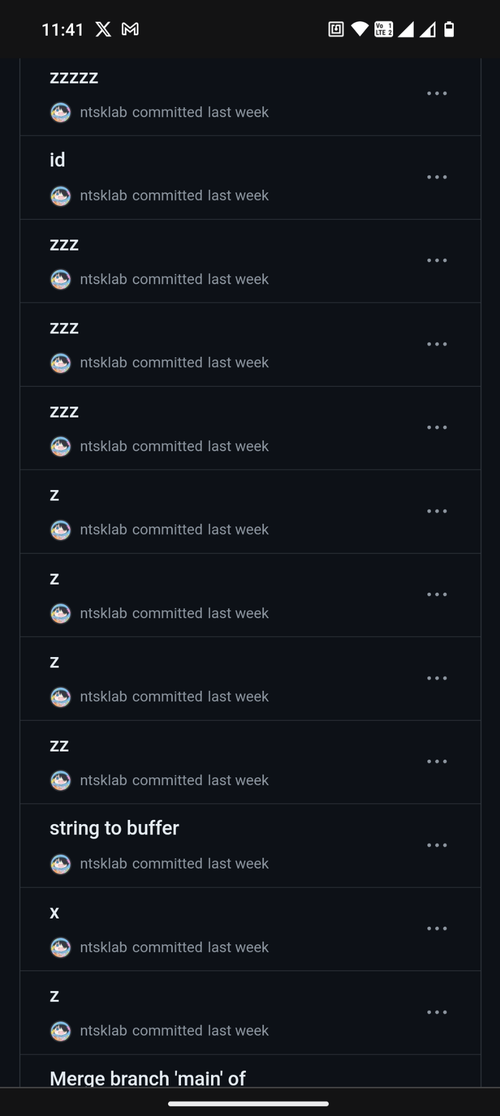Open three-dot menu for 'string to buffer' commit
Viewport: 500px width, 1116px height.
[437, 846]
